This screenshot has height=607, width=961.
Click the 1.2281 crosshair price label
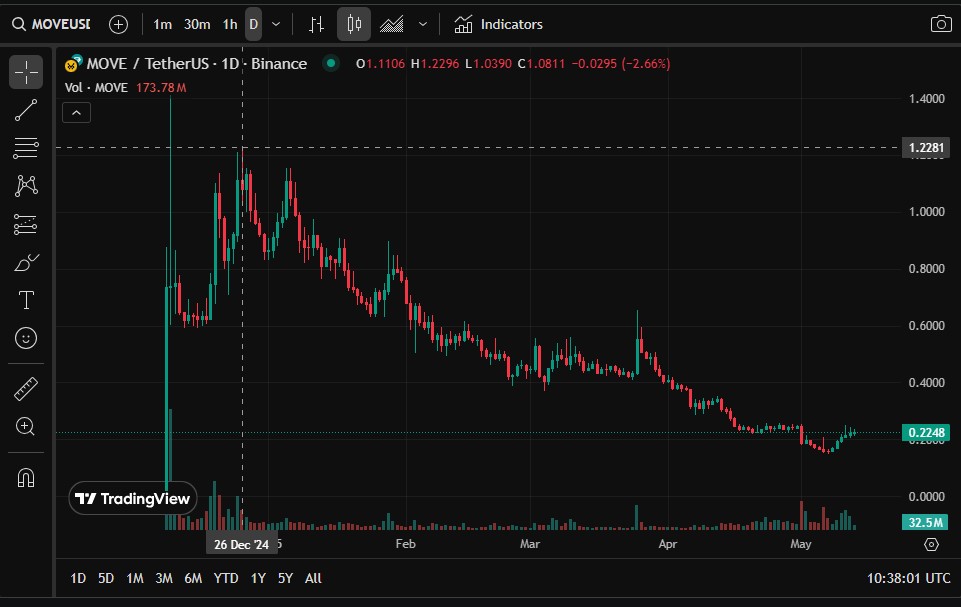(926, 148)
